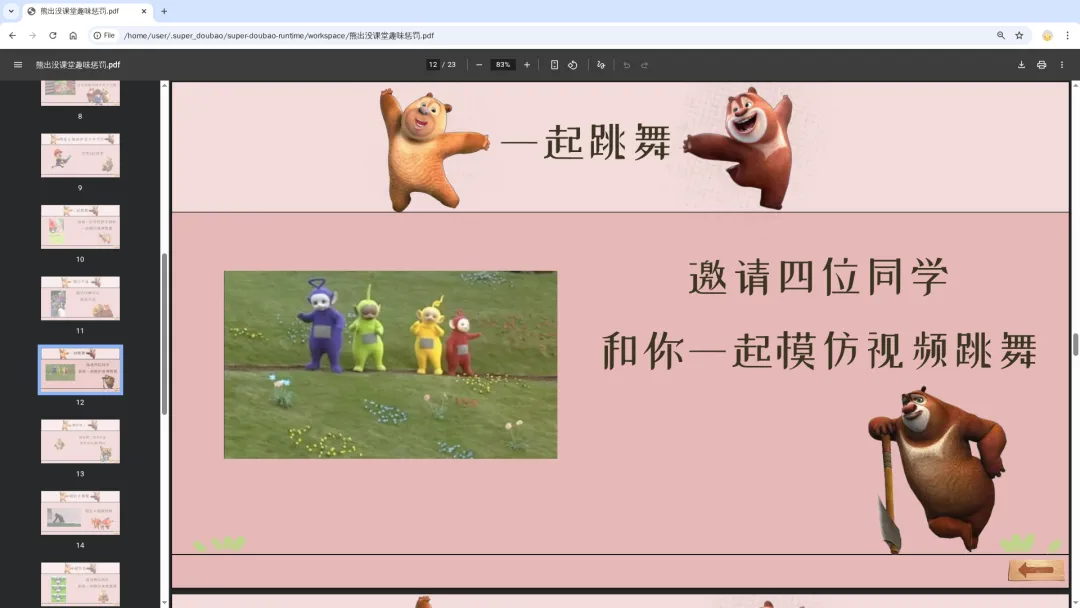
Task: Click the thumbnail sidebar scrollbar handle
Action: [164, 334]
